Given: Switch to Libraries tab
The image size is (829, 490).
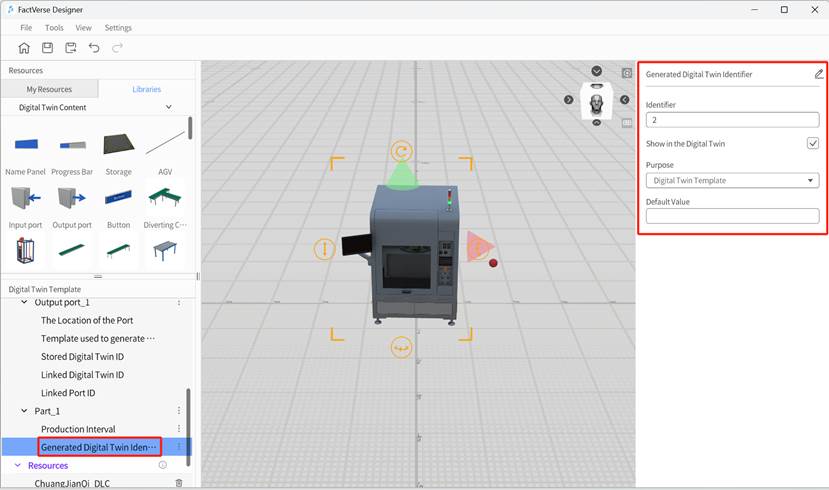Looking at the screenshot, I should pyautogui.click(x=146, y=89).
